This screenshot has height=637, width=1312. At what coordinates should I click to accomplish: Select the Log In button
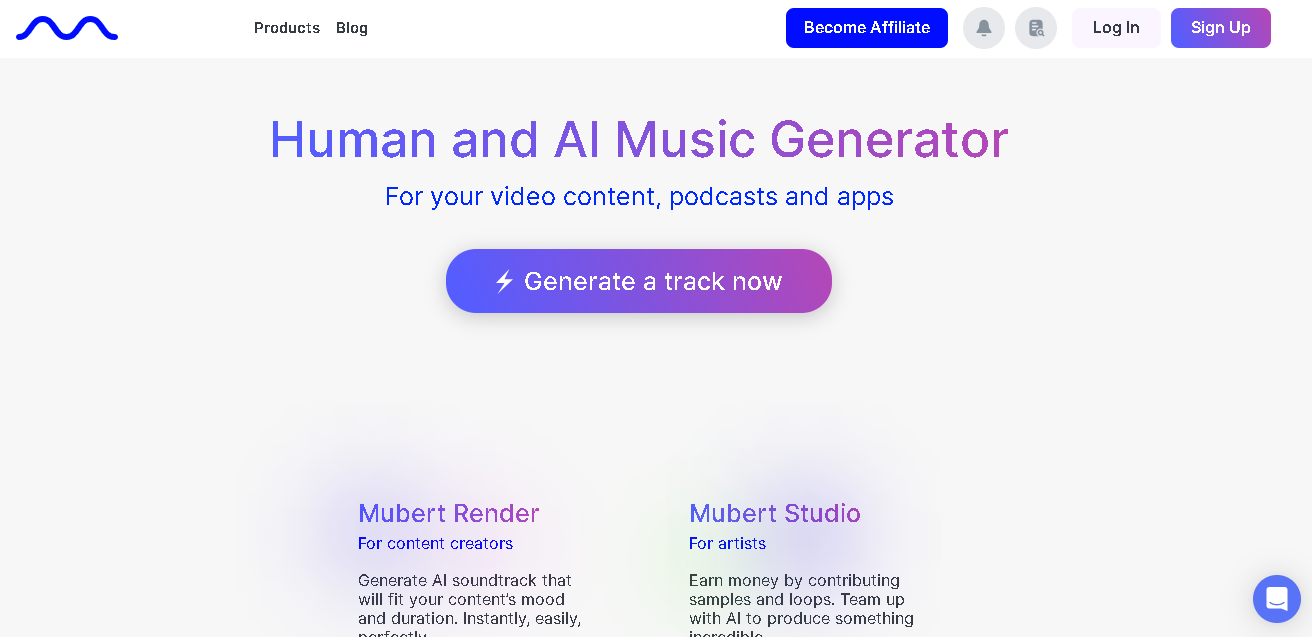[1116, 28]
